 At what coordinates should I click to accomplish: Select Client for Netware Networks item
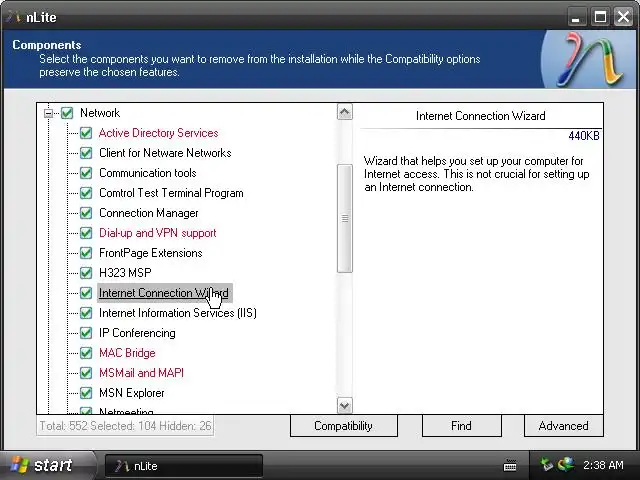click(x=165, y=153)
